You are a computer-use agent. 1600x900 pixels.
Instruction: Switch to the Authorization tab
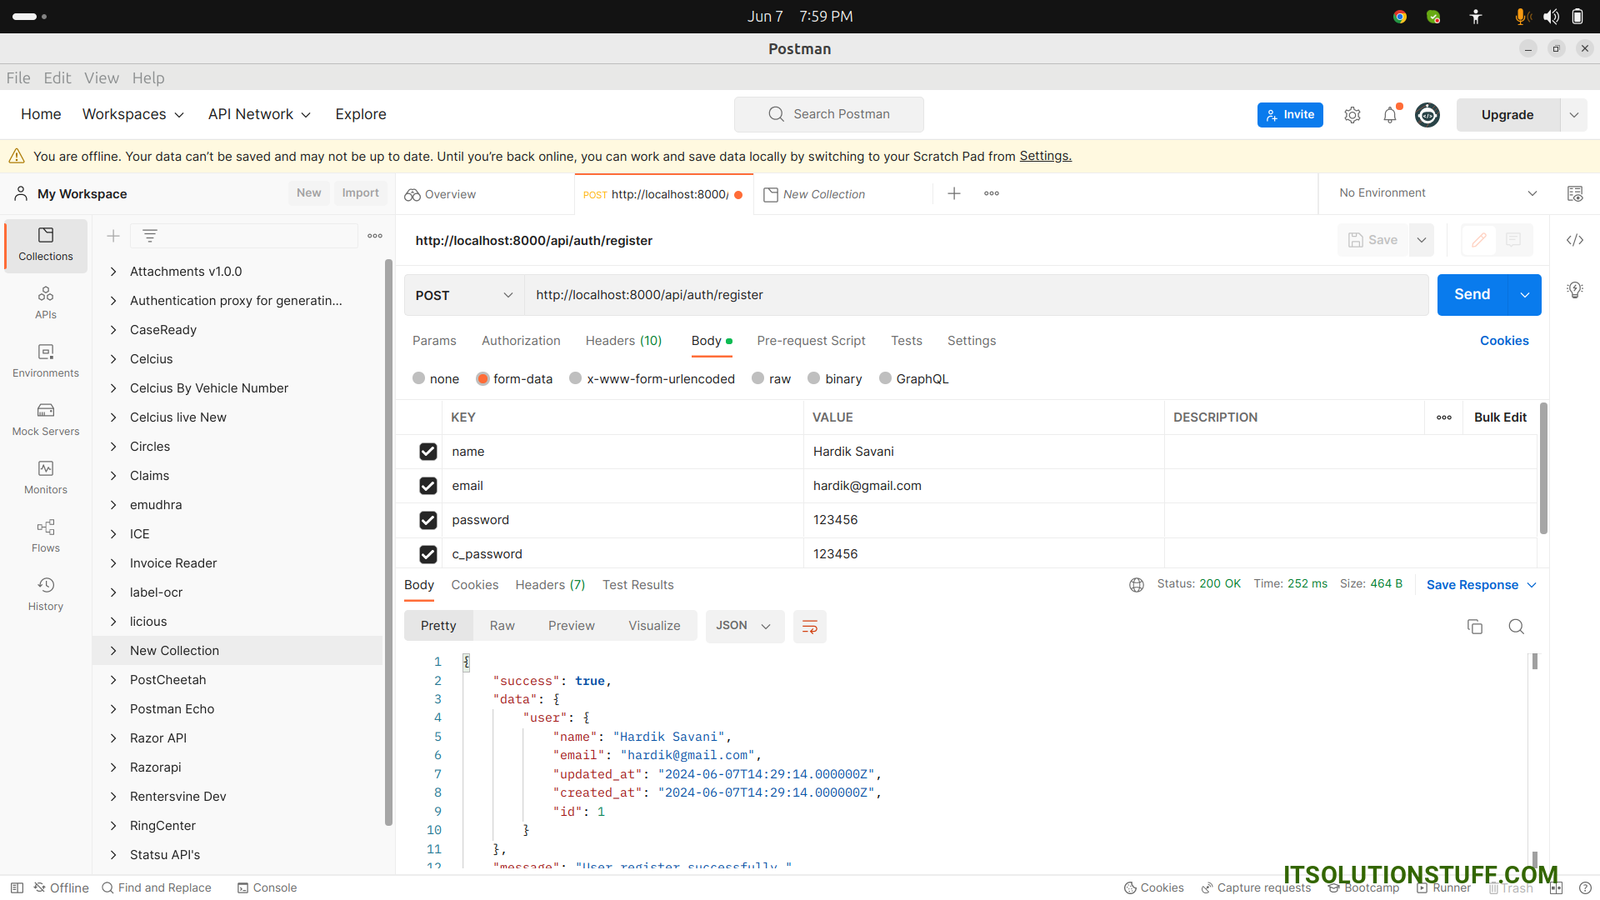pos(520,341)
